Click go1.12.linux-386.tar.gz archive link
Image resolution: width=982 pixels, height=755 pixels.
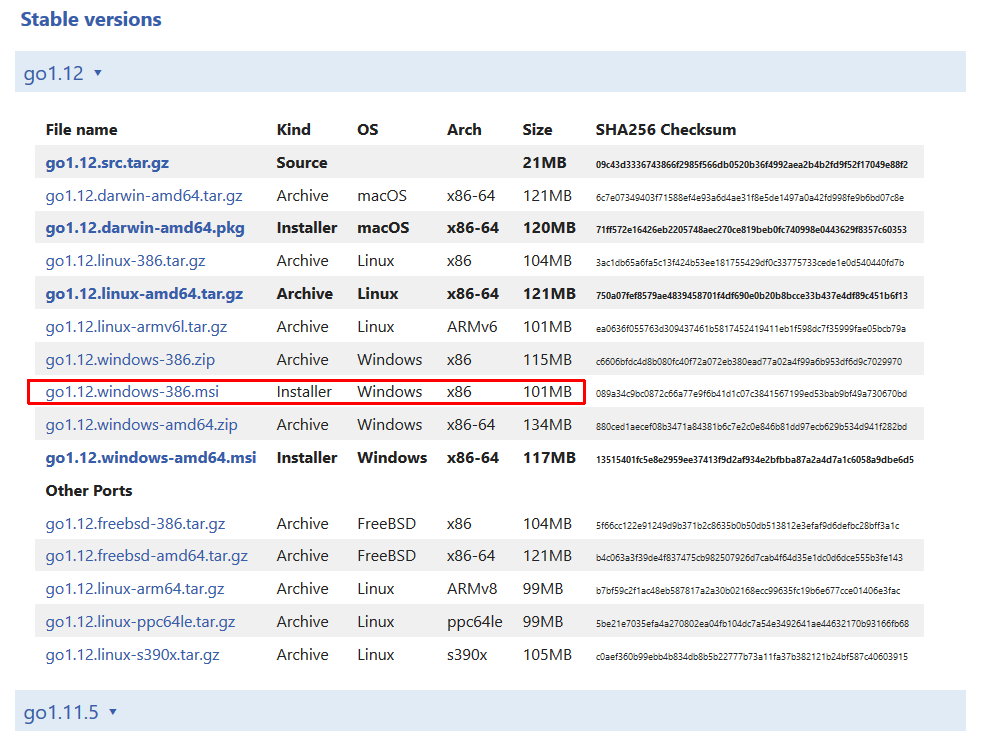125,261
